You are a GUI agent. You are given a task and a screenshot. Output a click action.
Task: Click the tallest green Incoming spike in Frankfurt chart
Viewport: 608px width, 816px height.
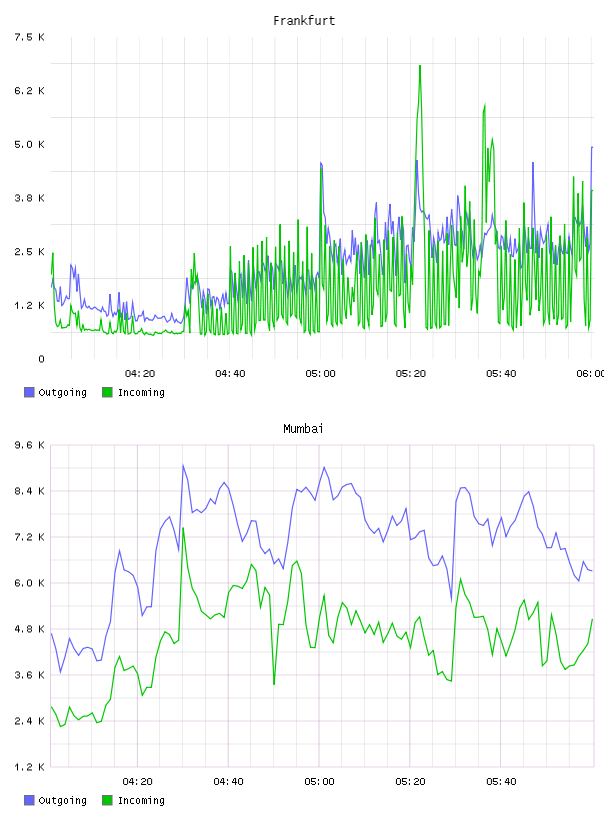420,67
